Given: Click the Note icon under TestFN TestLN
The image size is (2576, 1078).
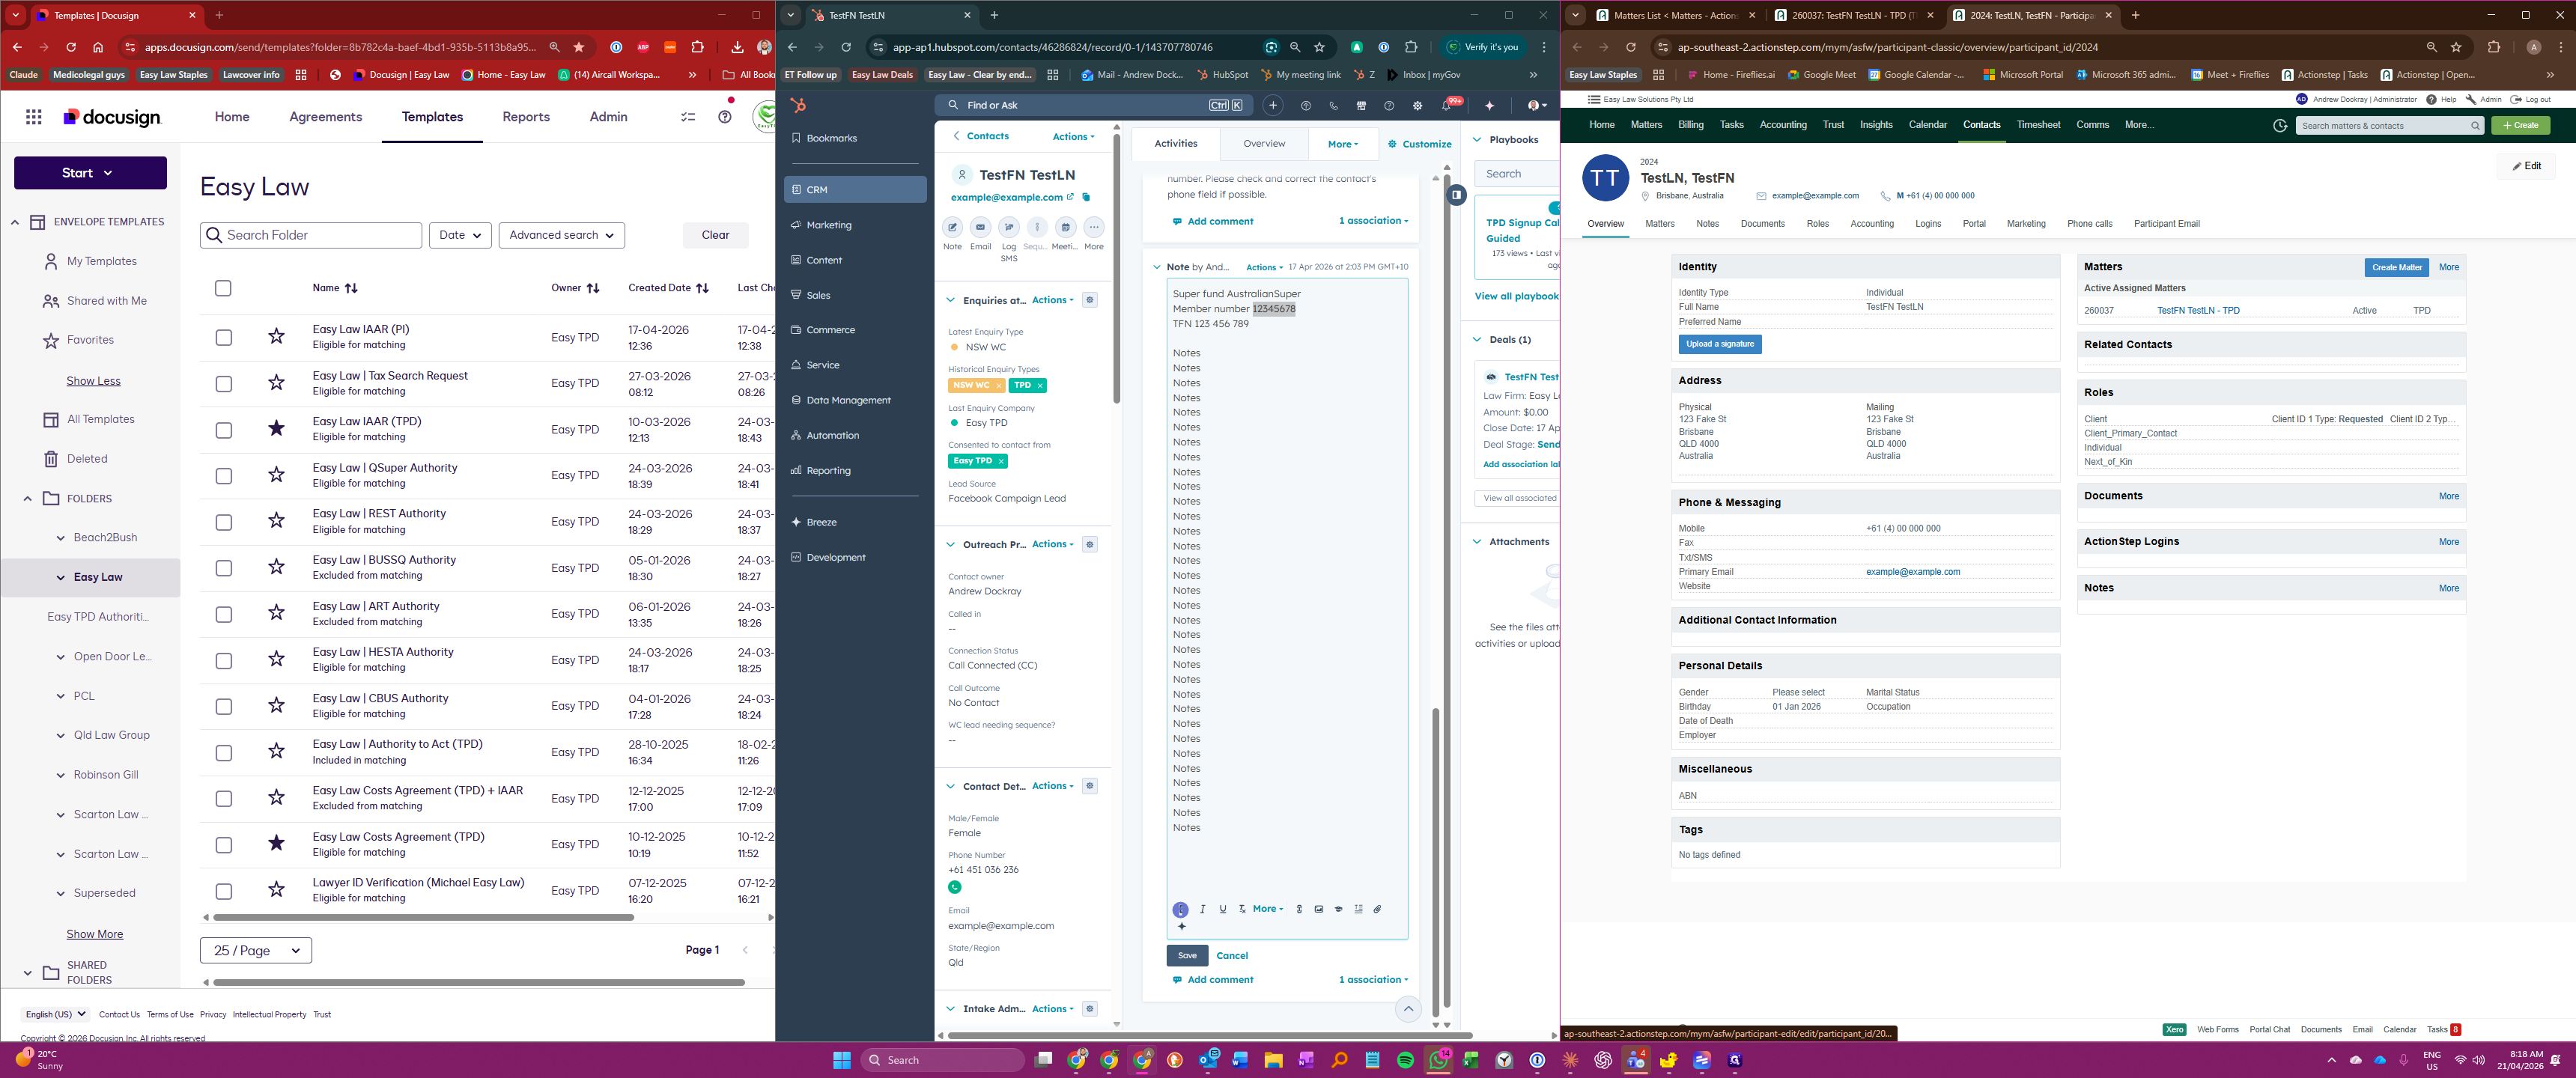Looking at the screenshot, I should point(952,228).
